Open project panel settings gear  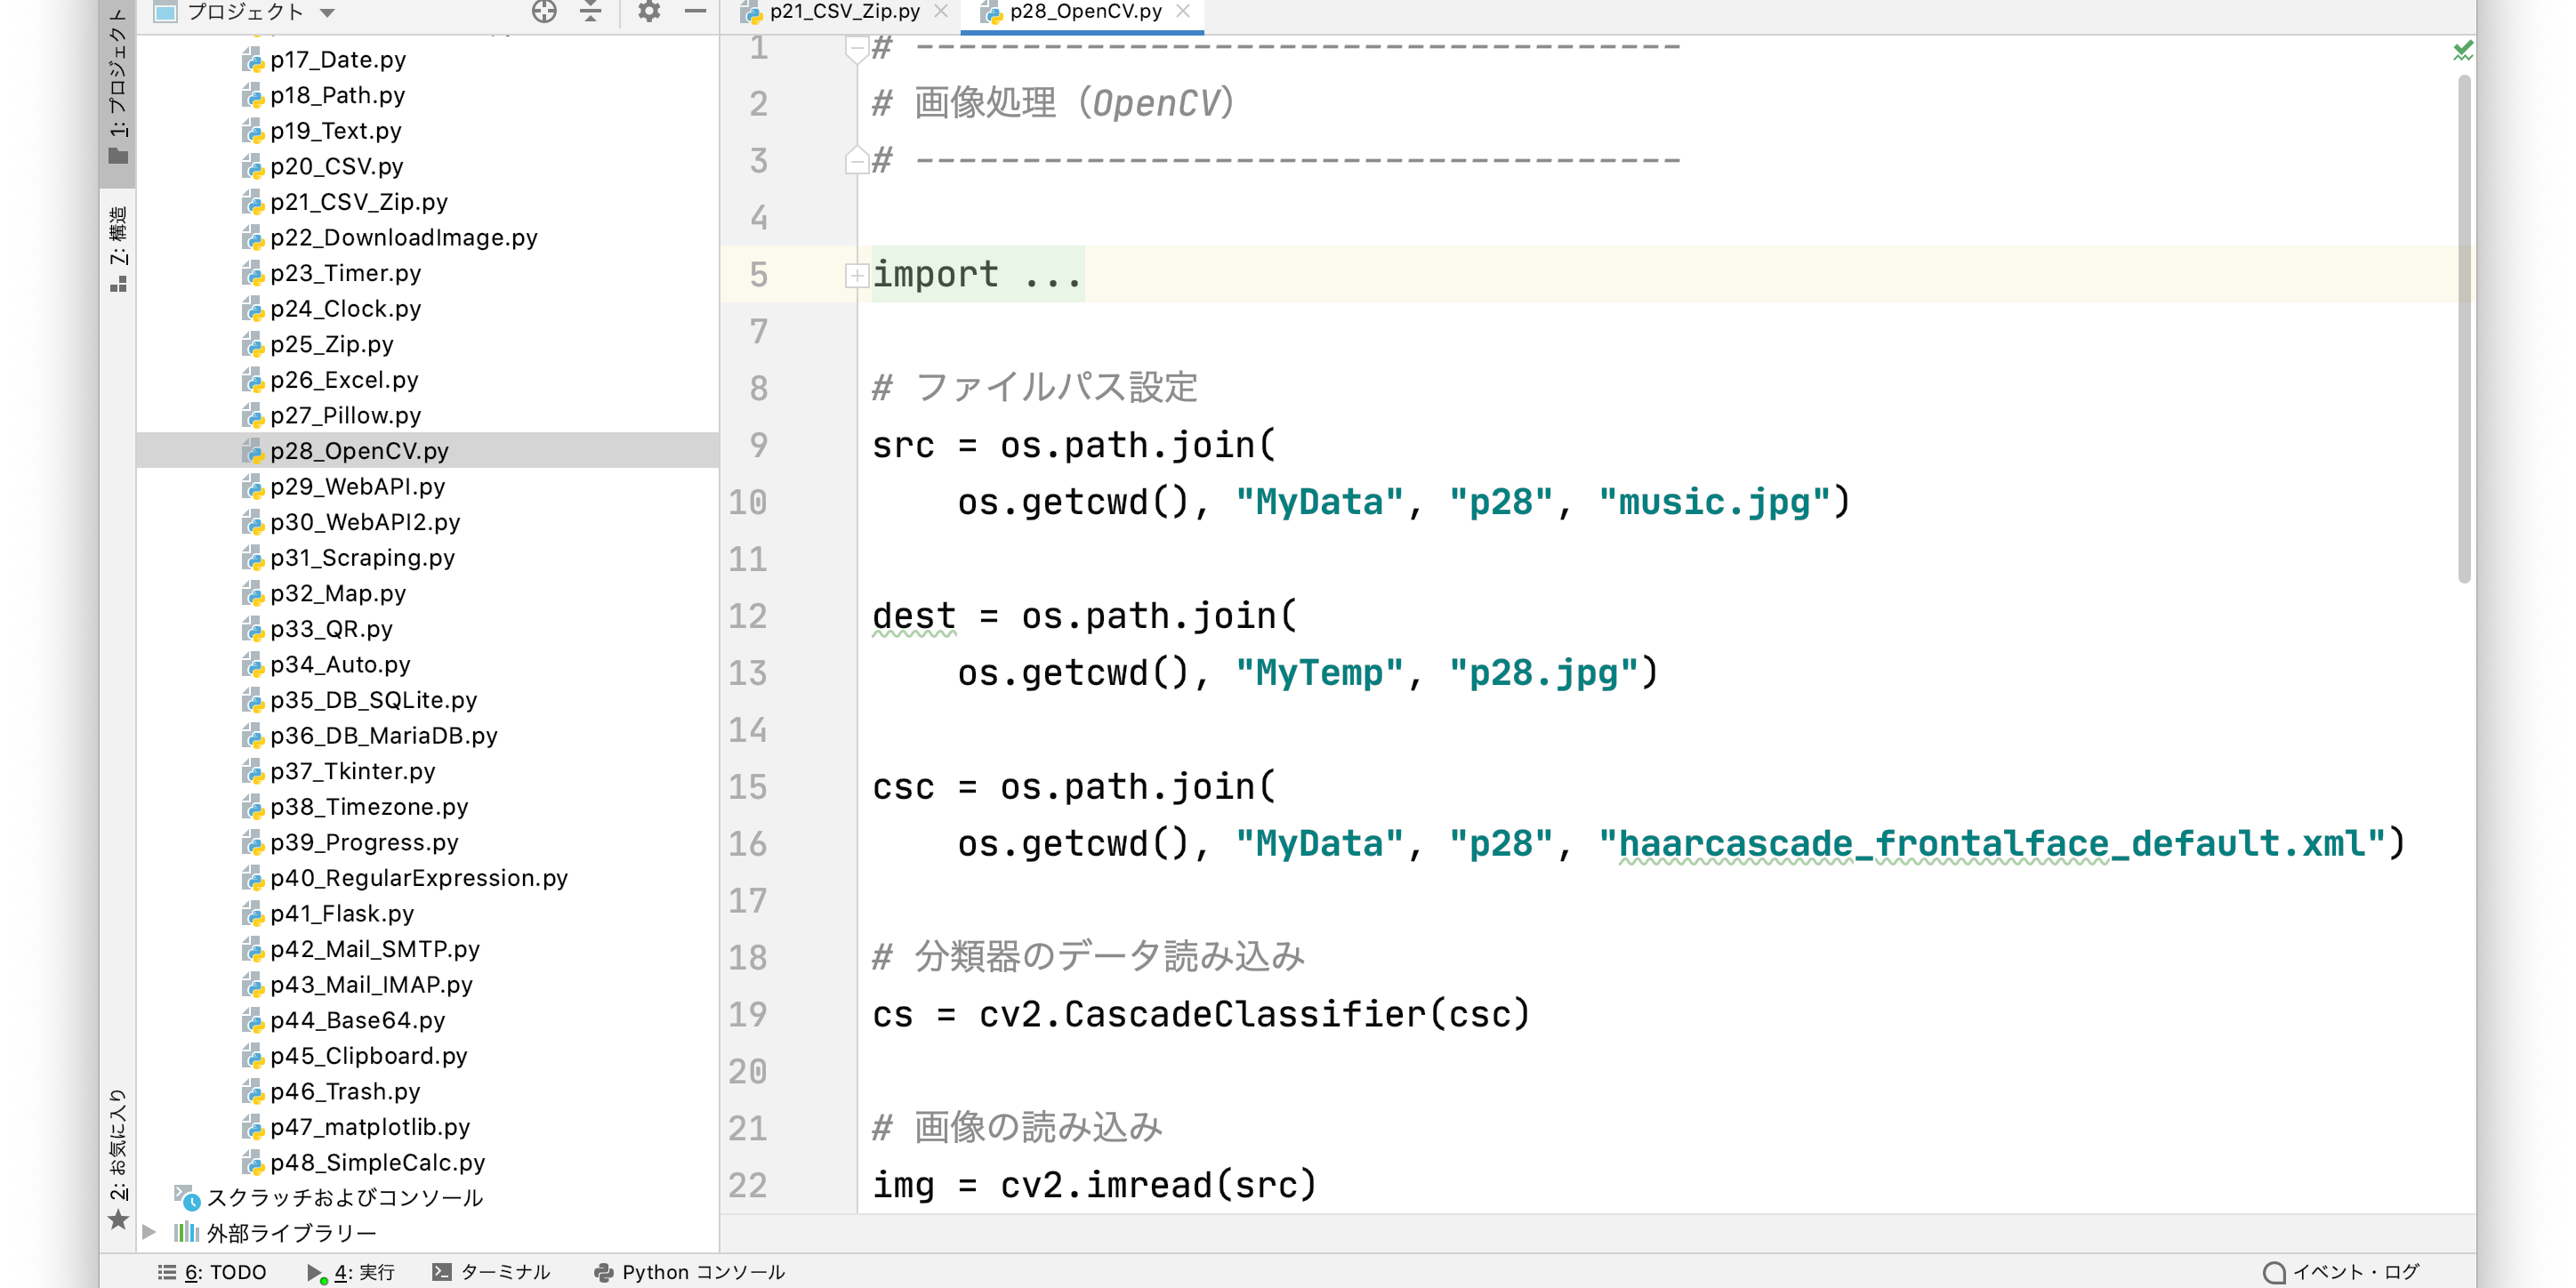pos(649,12)
